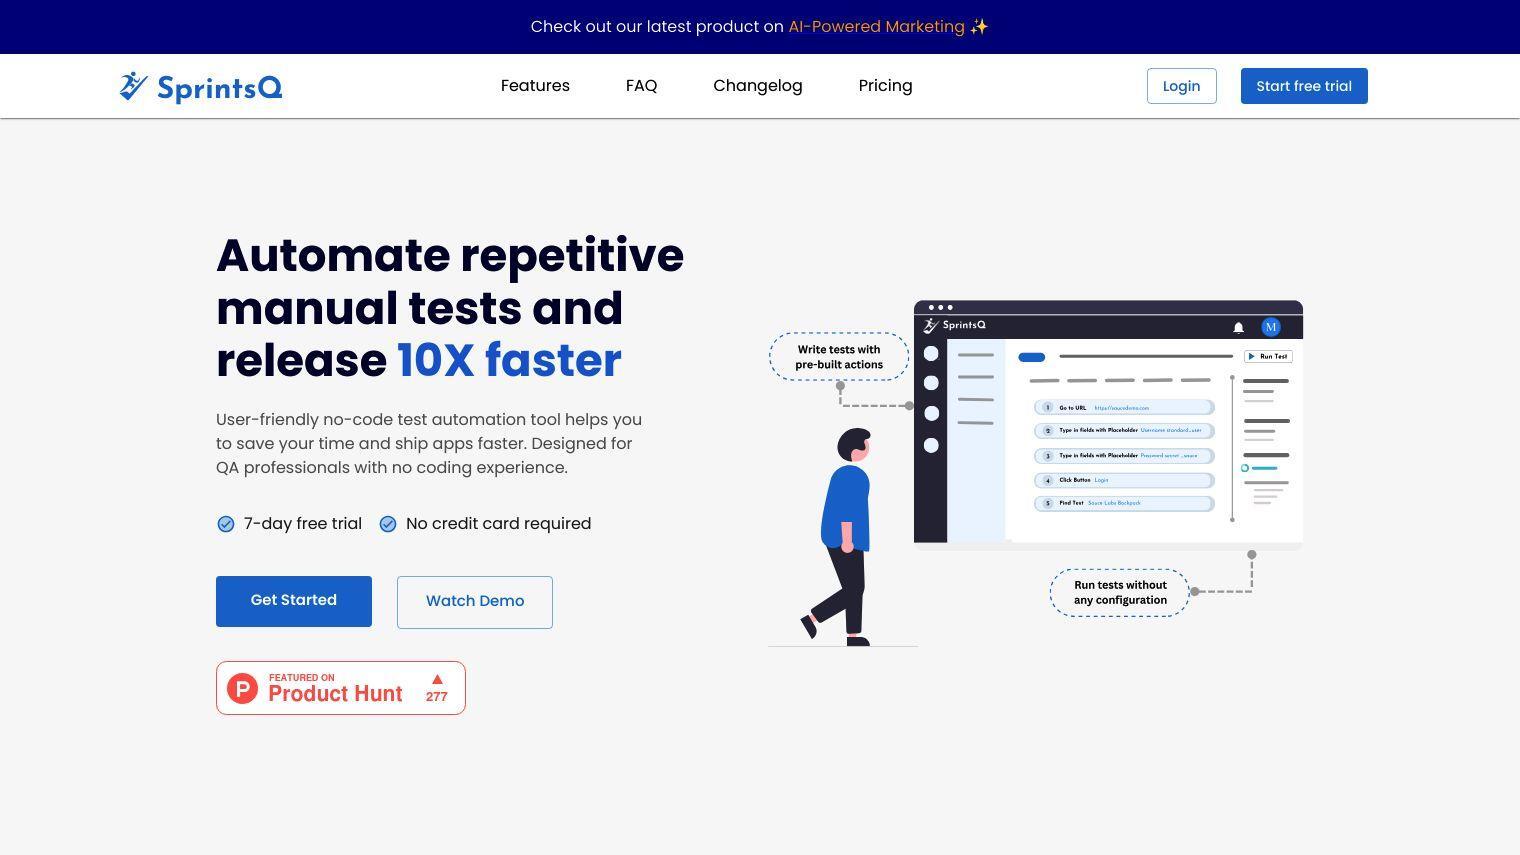Click the '10X faster' headline text

[509, 360]
